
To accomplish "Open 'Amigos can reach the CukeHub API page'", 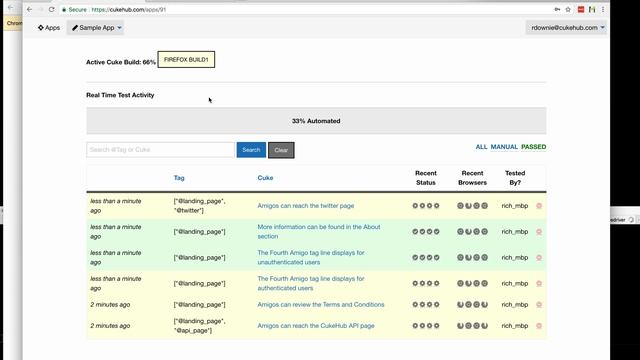I will pyautogui.click(x=316, y=326).
